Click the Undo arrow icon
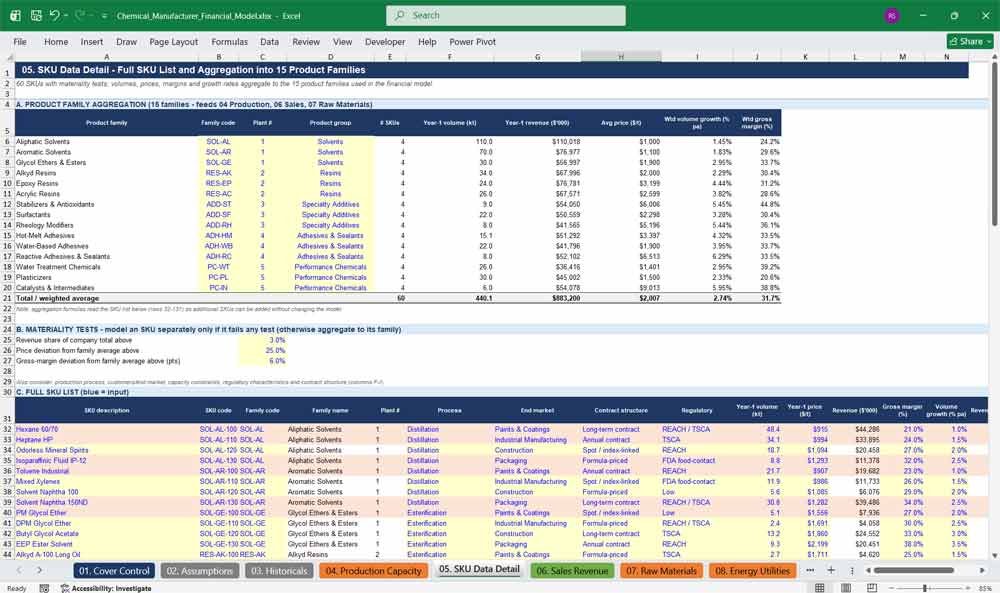 click(x=54, y=15)
